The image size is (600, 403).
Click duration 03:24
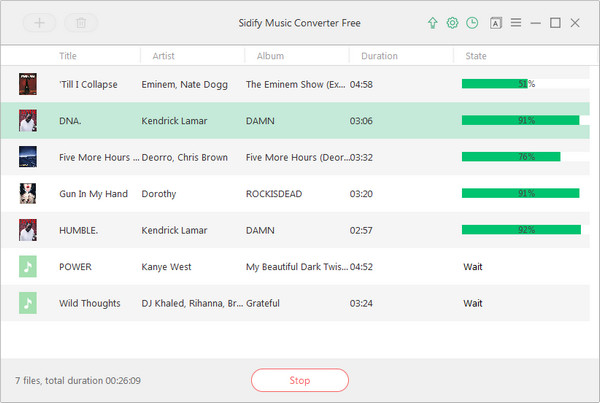click(361, 303)
